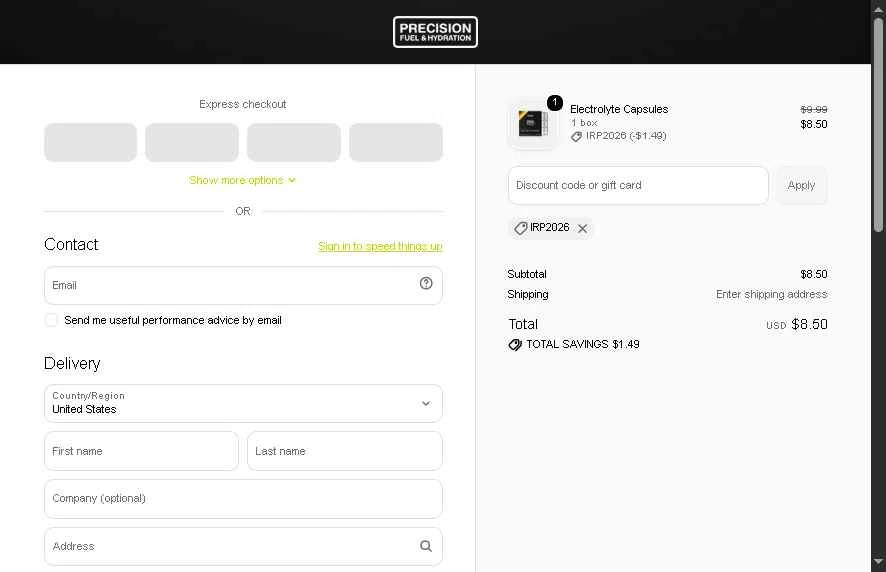Image resolution: width=886 pixels, height=572 pixels.
Task: Click the total savings tag icon
Action: pos(515,345)
